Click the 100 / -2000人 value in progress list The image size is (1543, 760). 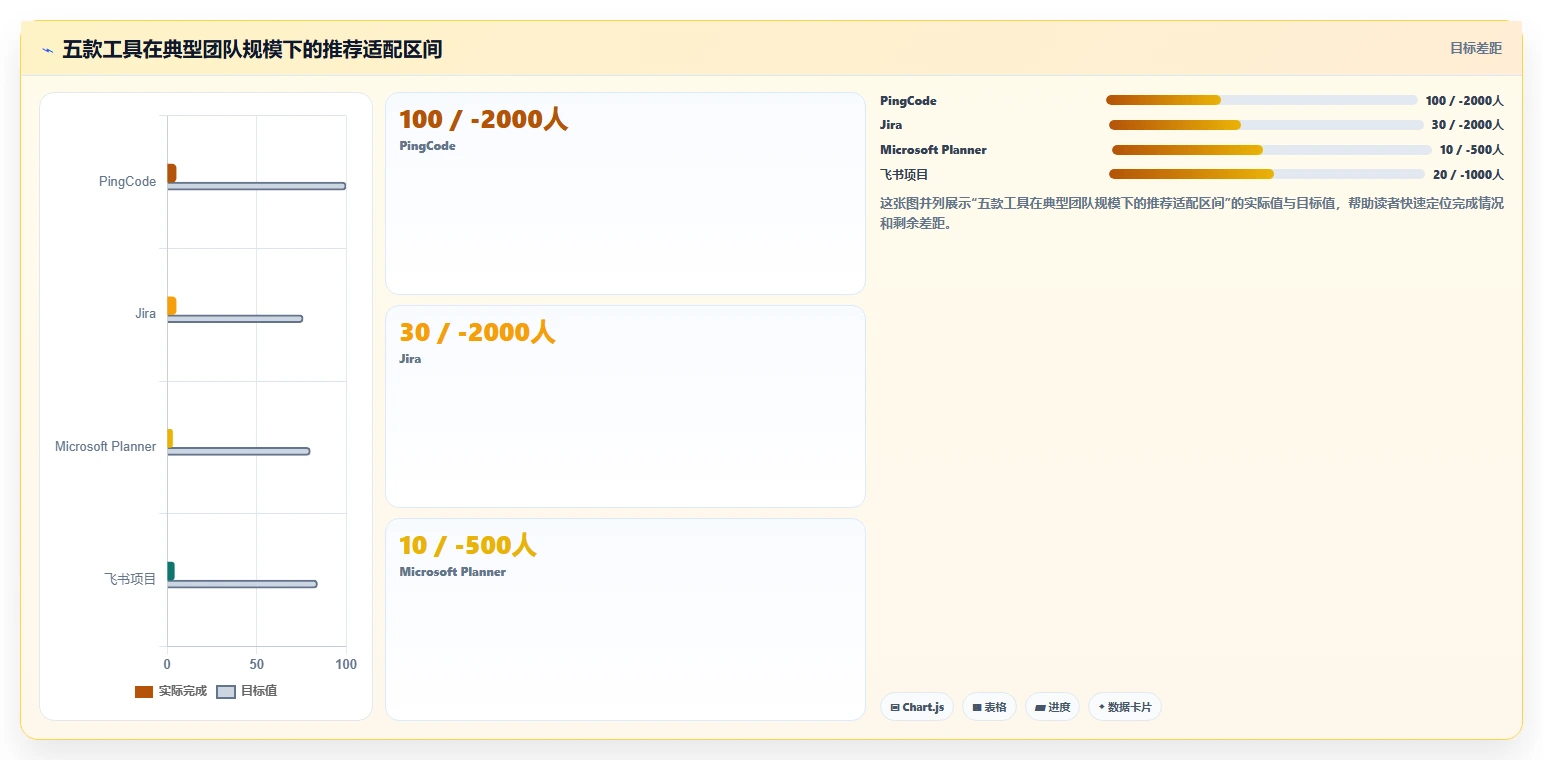tap(1465, 101)
